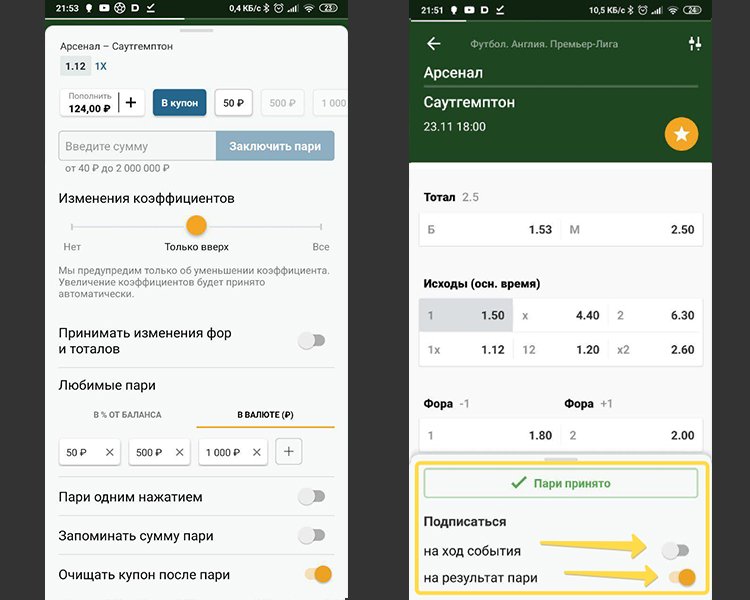This screenshot has height=600, width=750.
Task: Tap 'Арсенал – Саутгемптон' coupon event title
Action: [x=116, y=46]
